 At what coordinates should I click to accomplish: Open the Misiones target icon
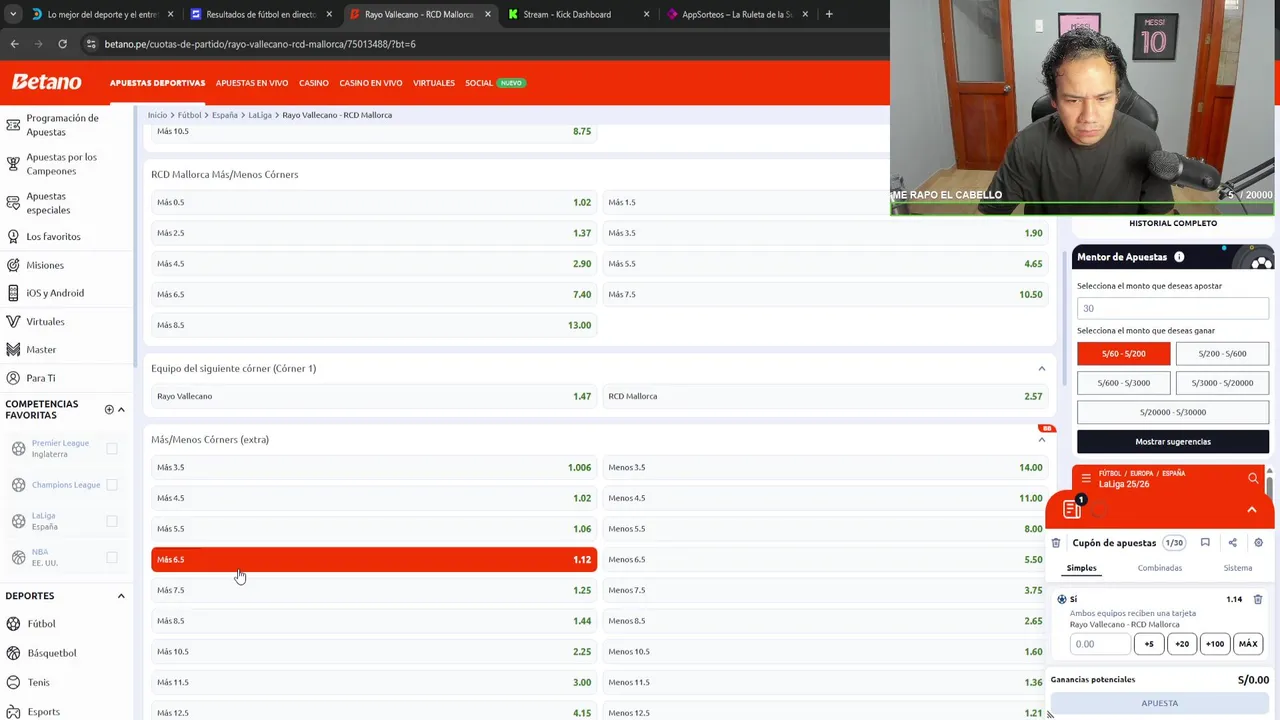(x=13, y=265)
